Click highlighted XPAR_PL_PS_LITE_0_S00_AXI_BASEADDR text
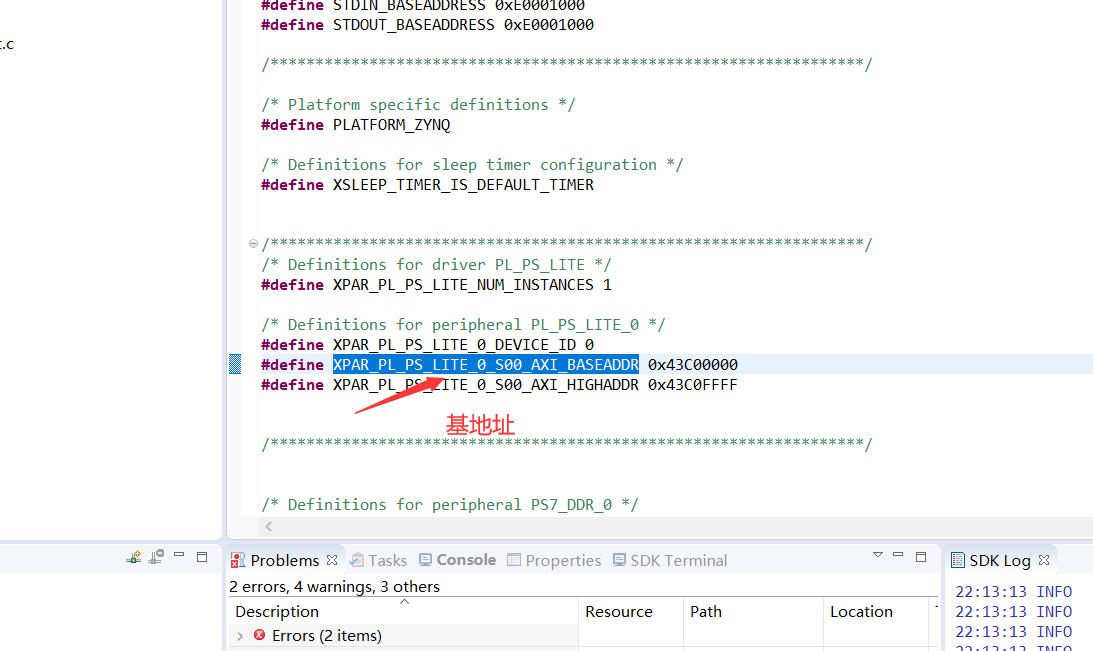Viewport: 1093px width, 651px height. pyautogui.click(x=485, y=365)
